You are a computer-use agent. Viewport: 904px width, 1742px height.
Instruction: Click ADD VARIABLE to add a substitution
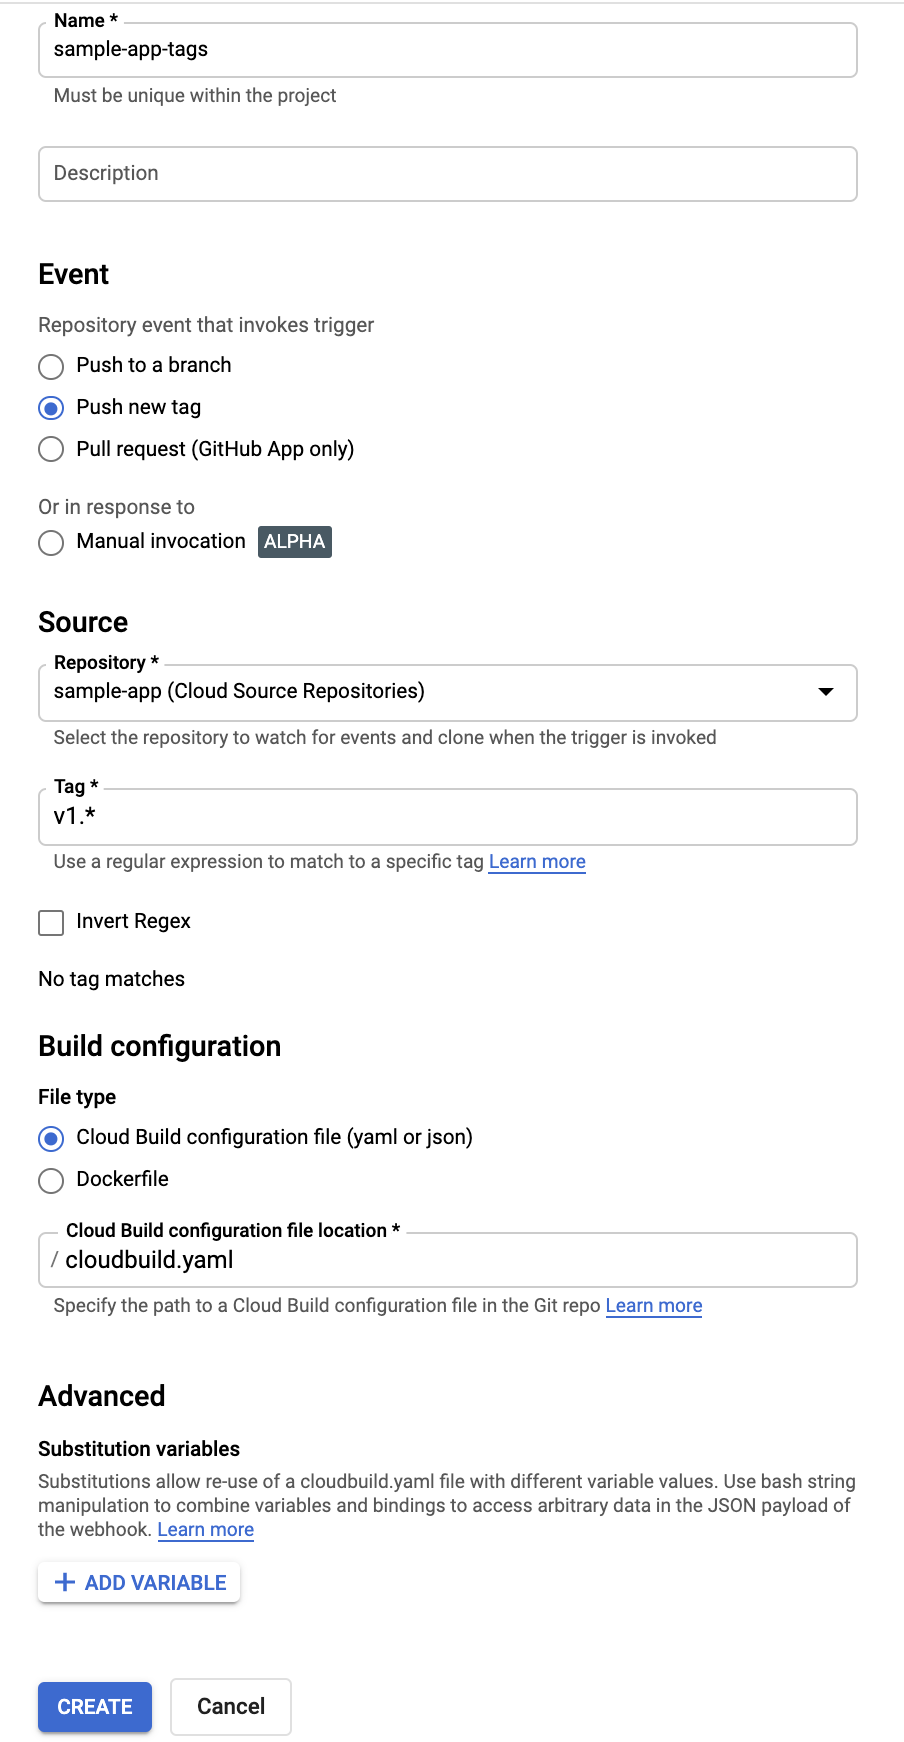(138, 1582)
